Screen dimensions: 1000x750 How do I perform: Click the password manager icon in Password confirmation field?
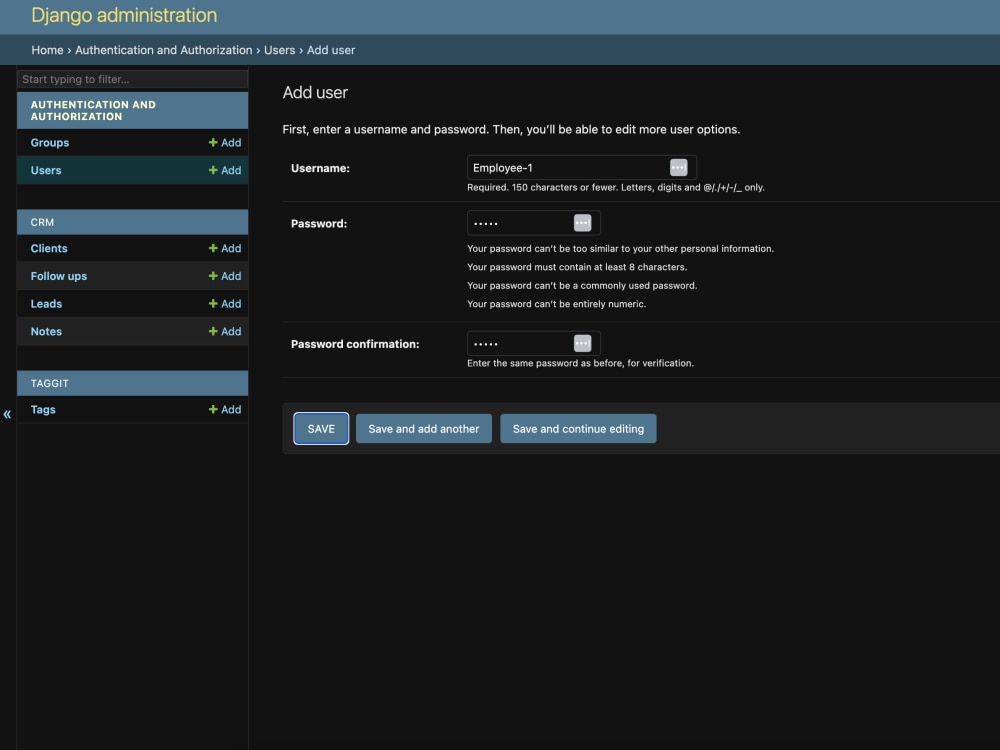pos(582,343)
